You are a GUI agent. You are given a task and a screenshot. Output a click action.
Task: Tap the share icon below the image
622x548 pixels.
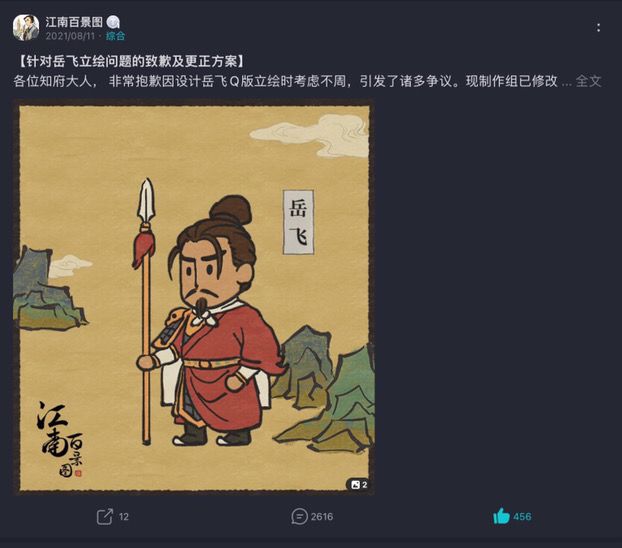pyautogui.click(x=105, y=516)
